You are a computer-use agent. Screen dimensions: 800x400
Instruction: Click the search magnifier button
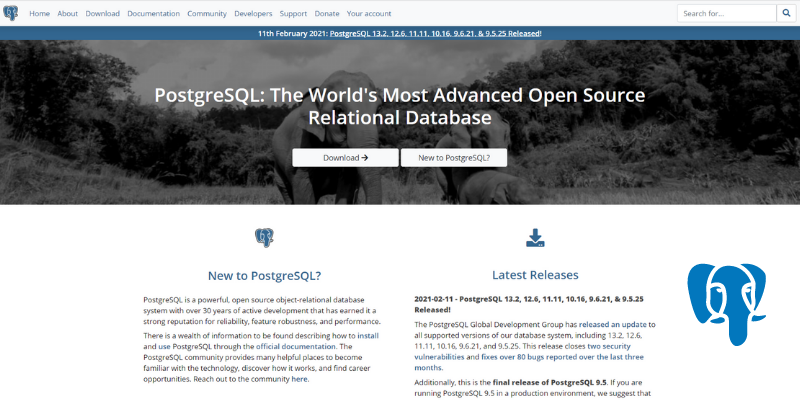786,13
